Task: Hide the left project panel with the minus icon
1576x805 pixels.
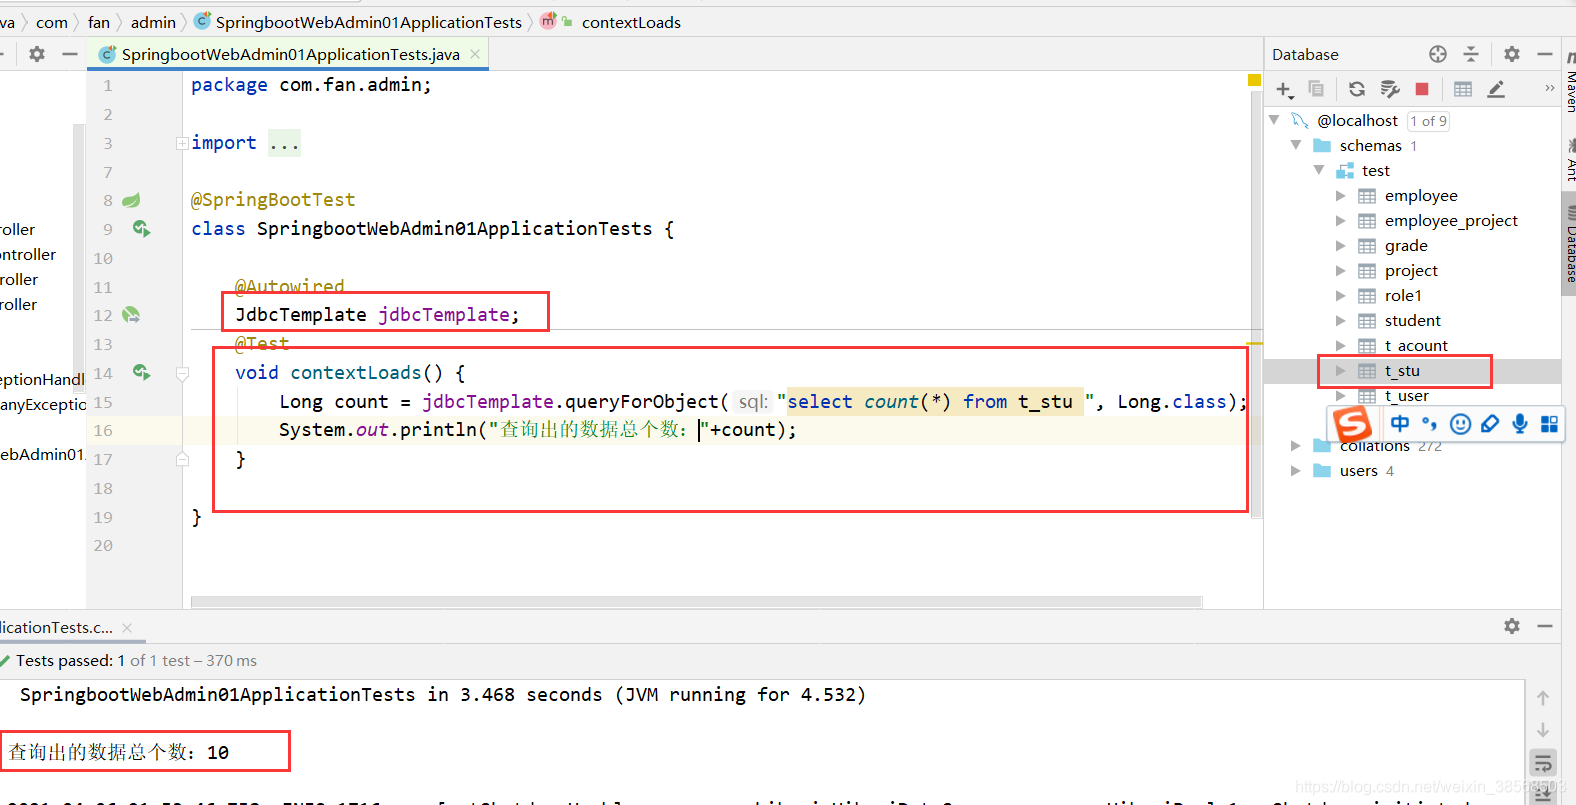Action: pos(70,54)
